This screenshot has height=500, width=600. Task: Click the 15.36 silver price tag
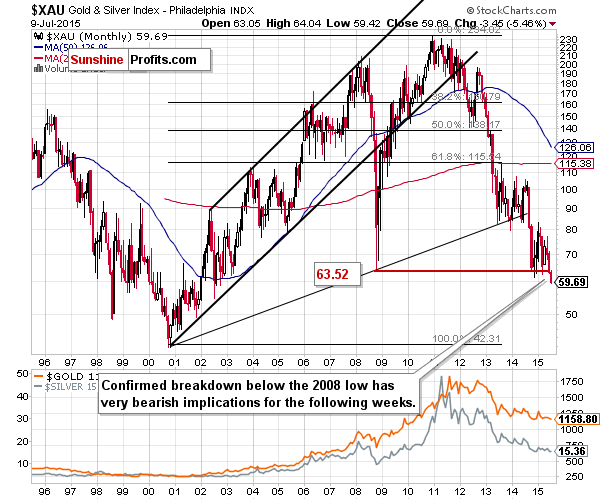tap(572, 451)
